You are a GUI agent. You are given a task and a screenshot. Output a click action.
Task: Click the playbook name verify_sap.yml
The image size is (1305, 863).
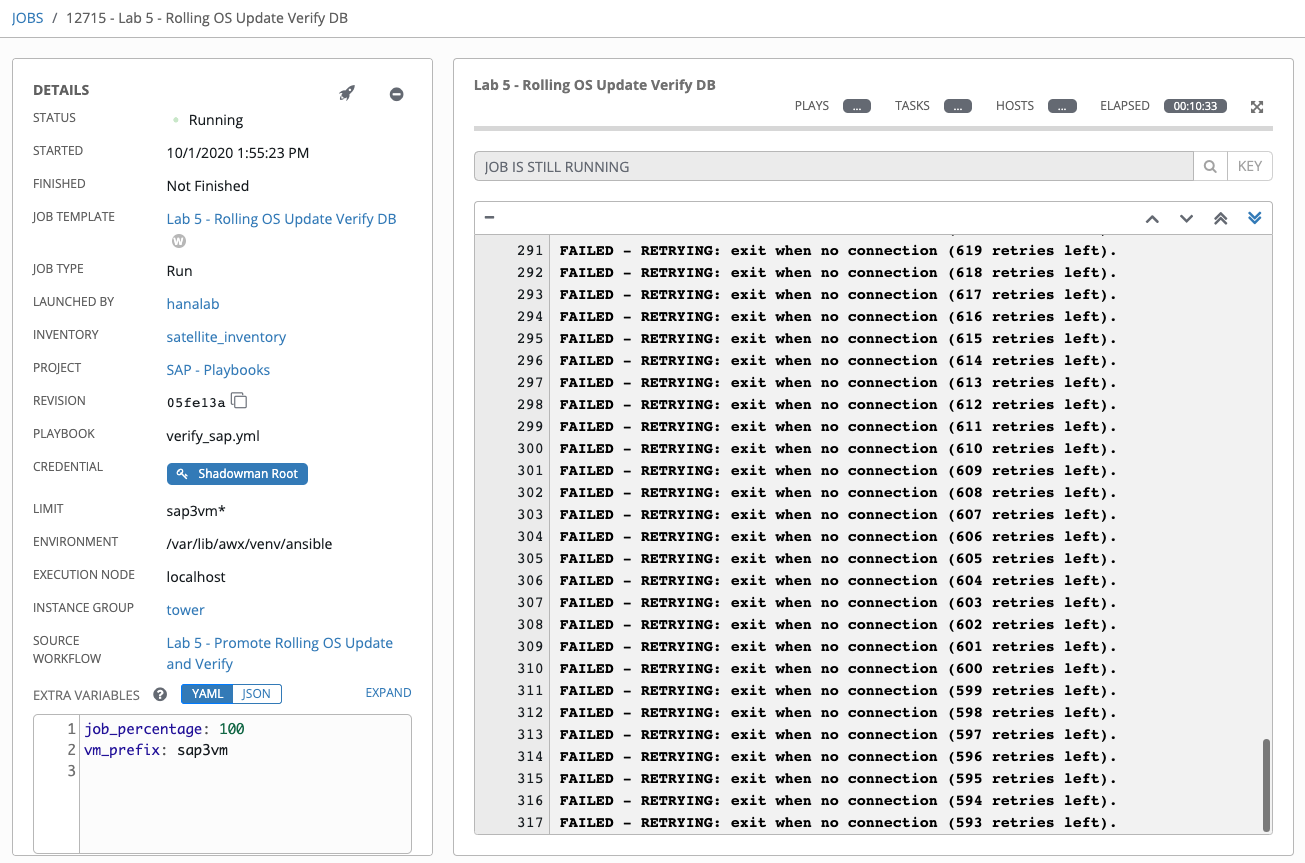213,436
